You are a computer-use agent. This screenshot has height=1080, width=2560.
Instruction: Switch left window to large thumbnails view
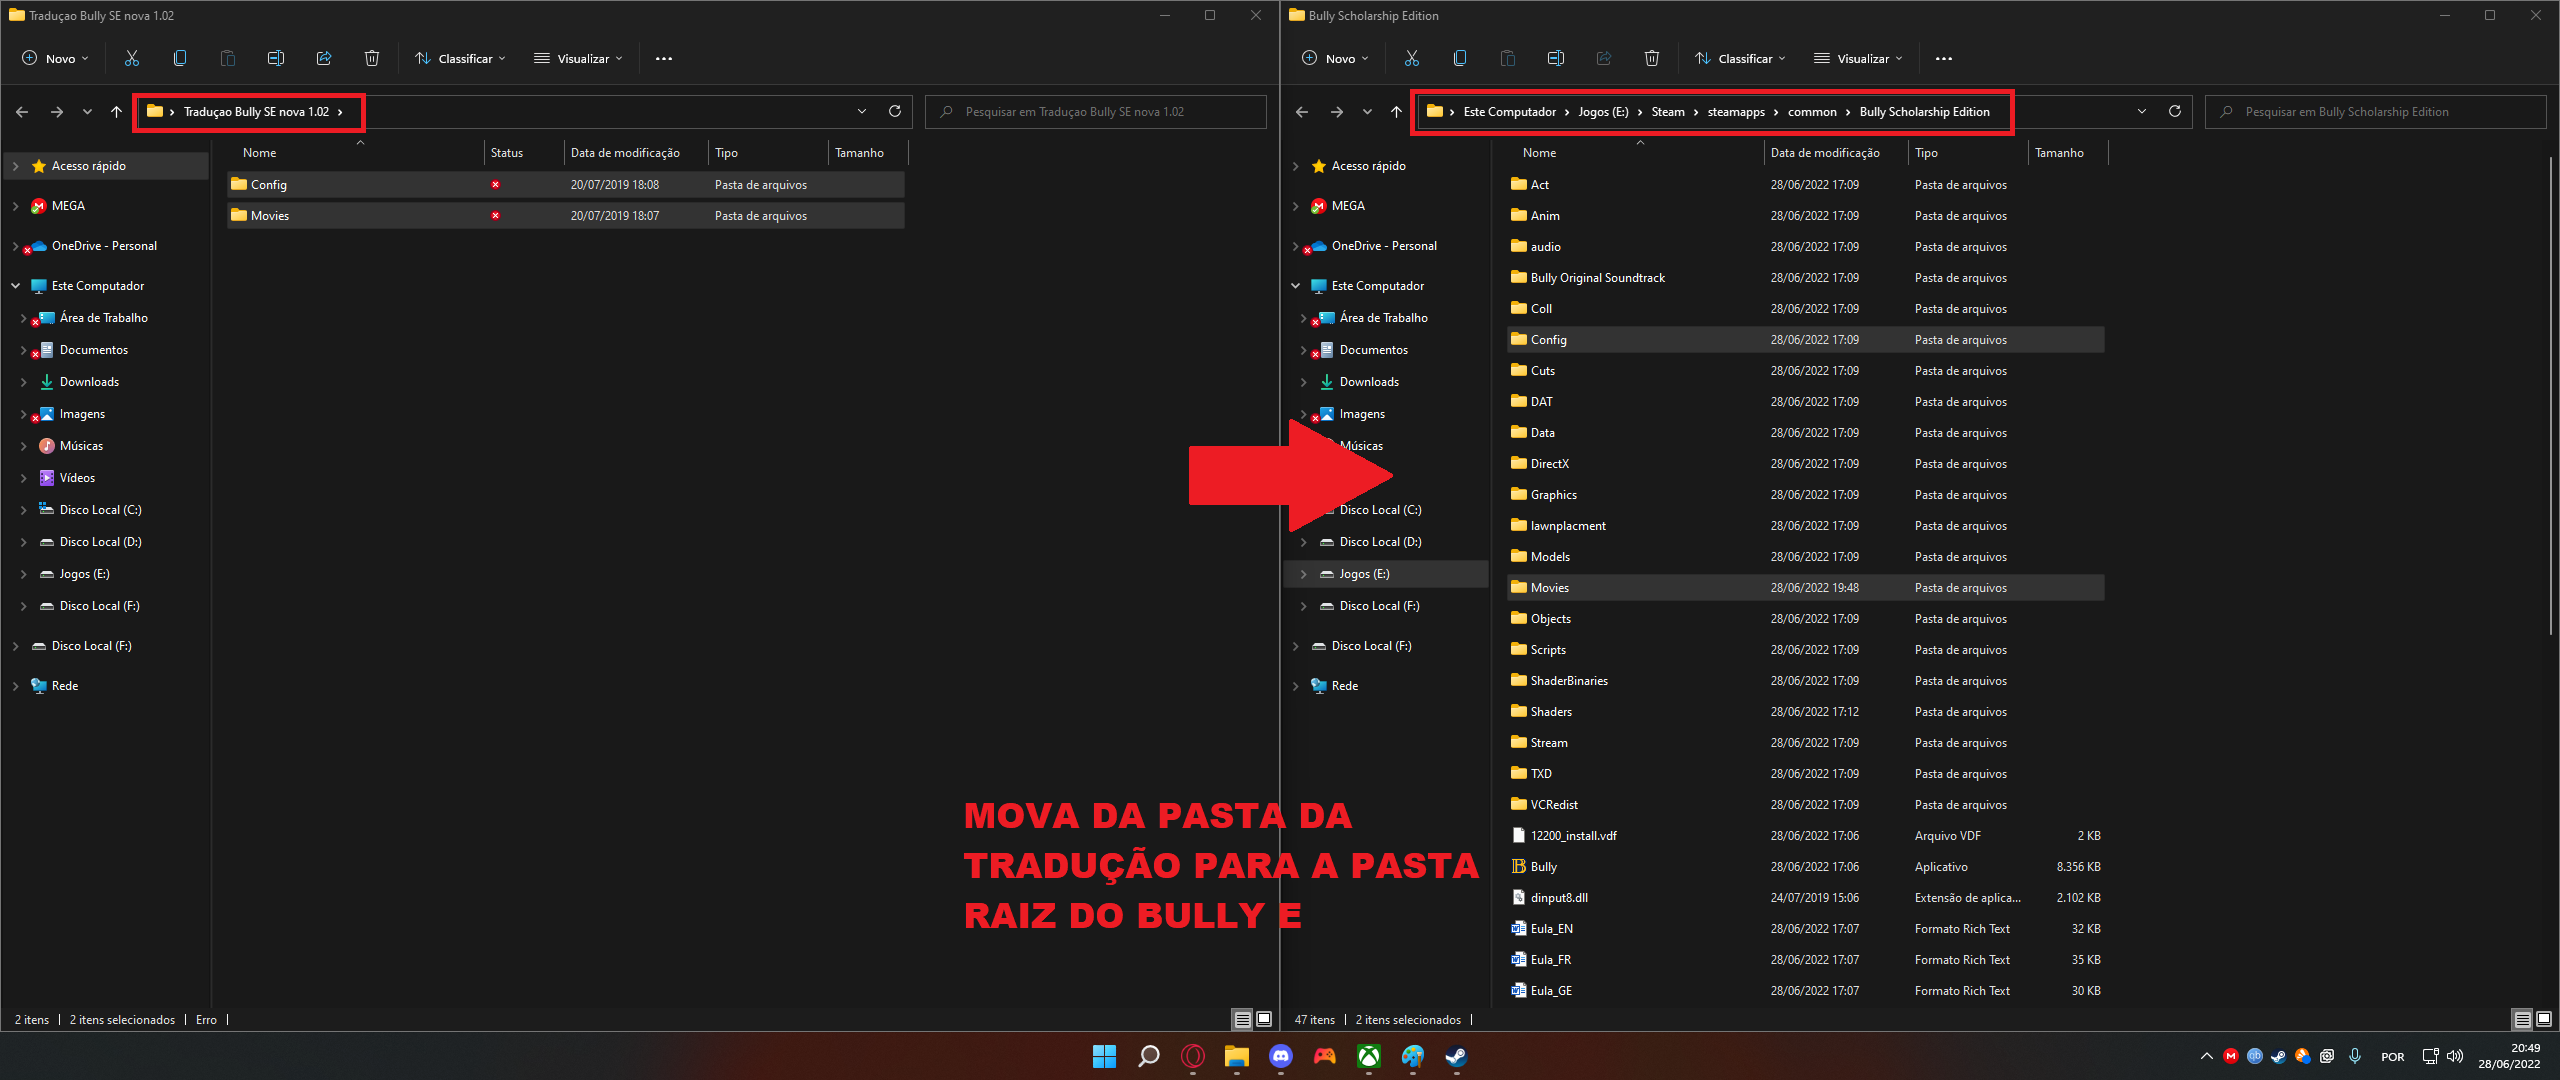(x=1264, y=1019)
